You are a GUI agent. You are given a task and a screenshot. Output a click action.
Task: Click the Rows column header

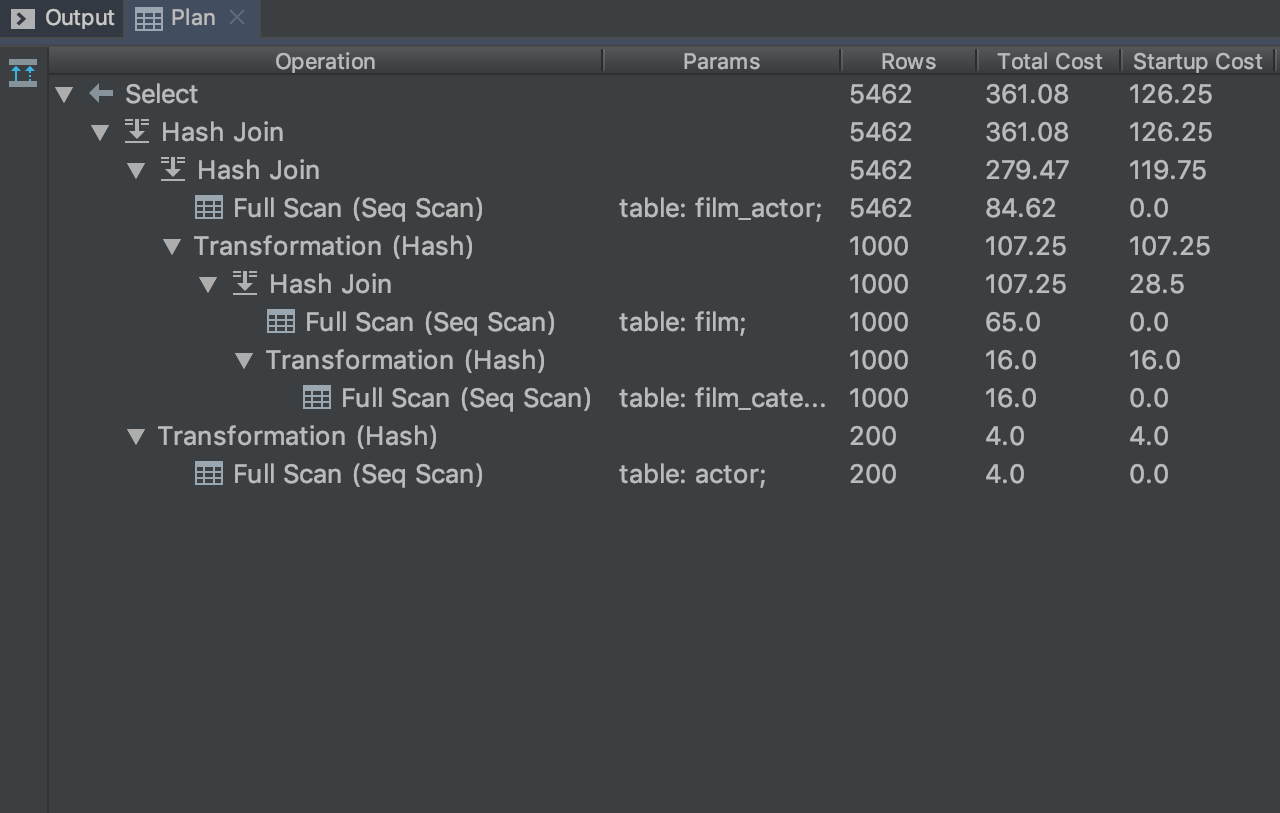click(908, 61)
